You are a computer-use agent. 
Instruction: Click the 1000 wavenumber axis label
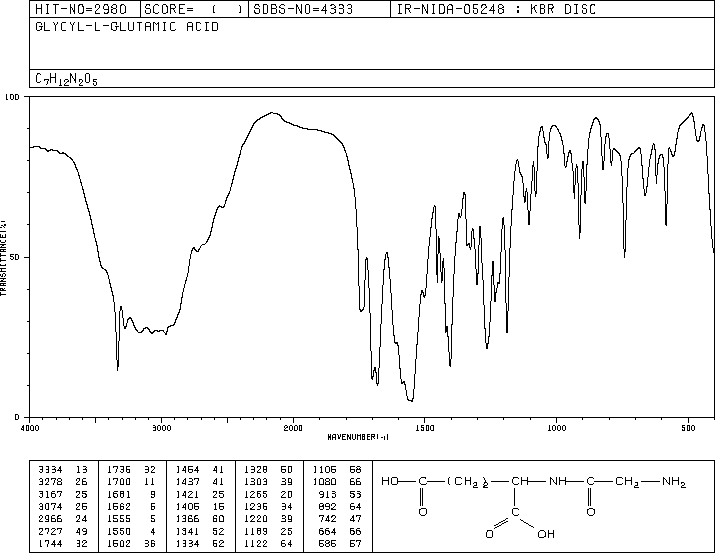(x=556, y=428)
